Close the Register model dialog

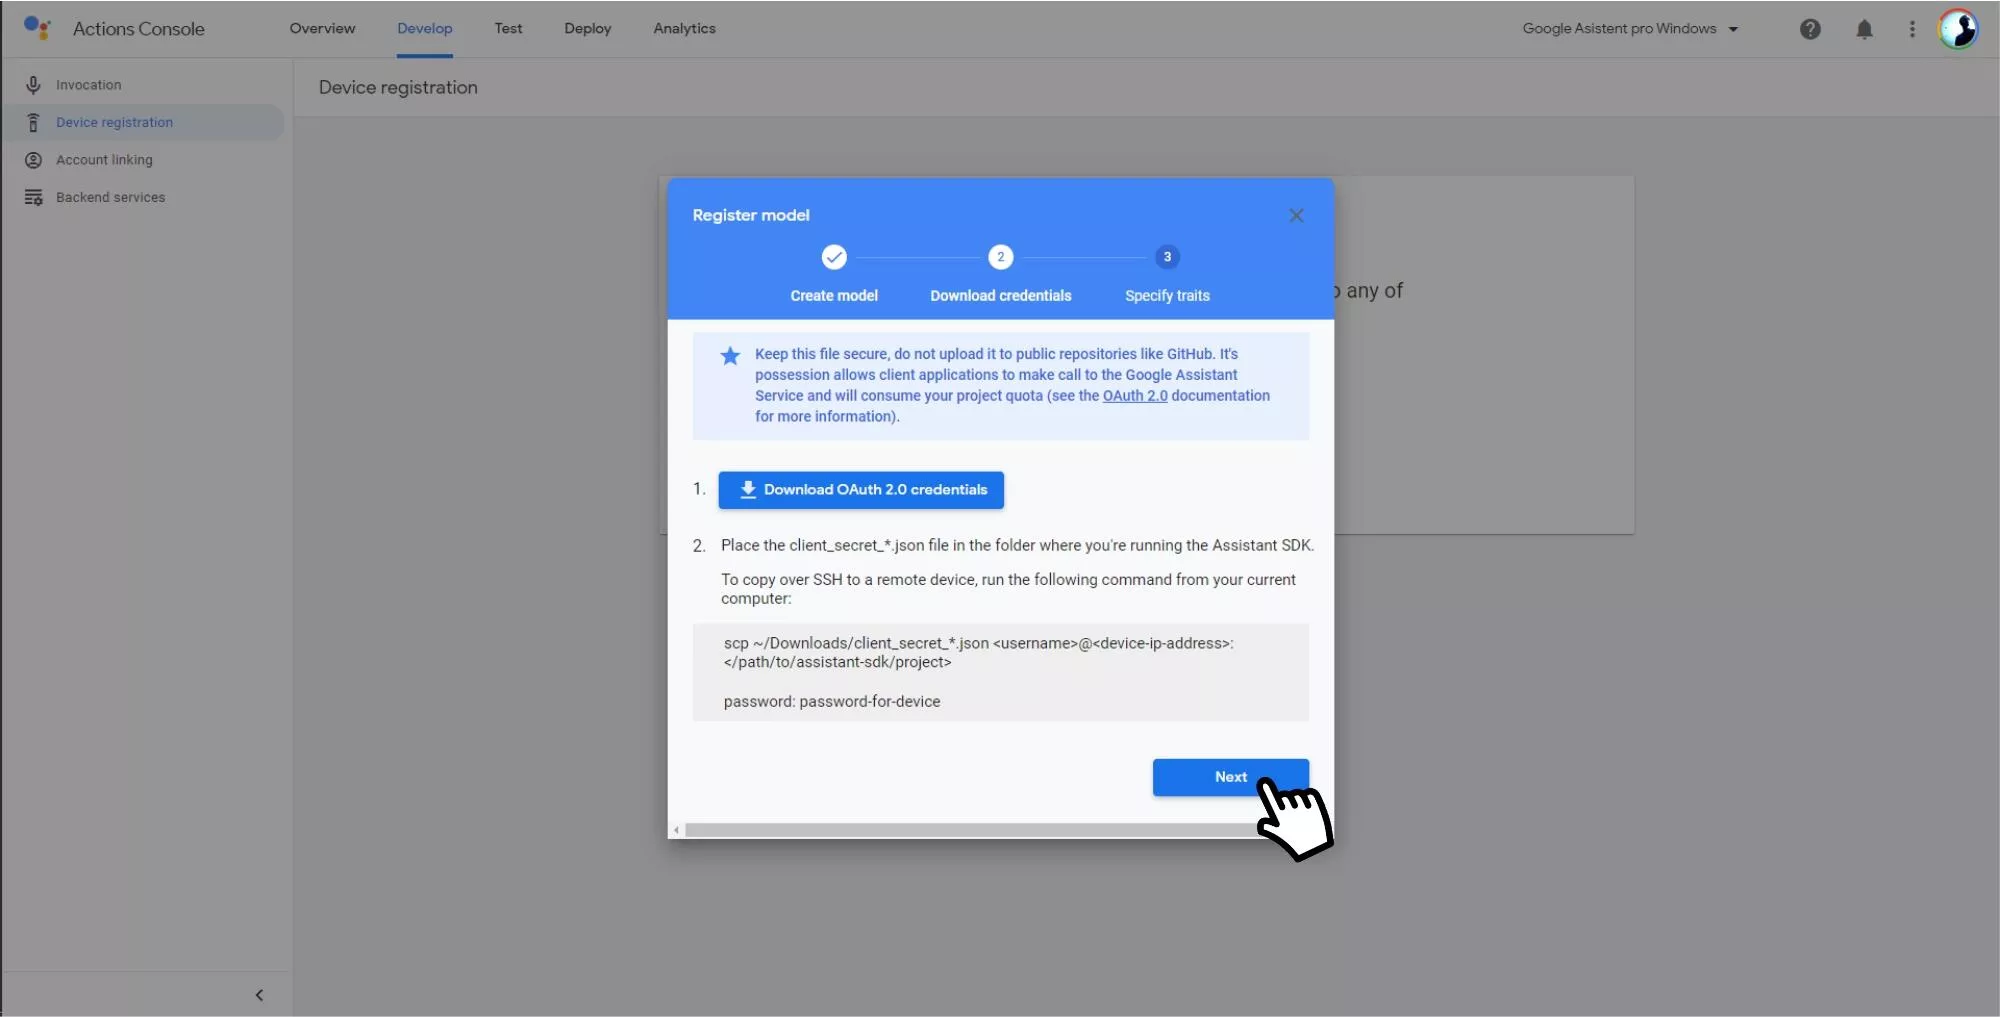click(1296, 215)
